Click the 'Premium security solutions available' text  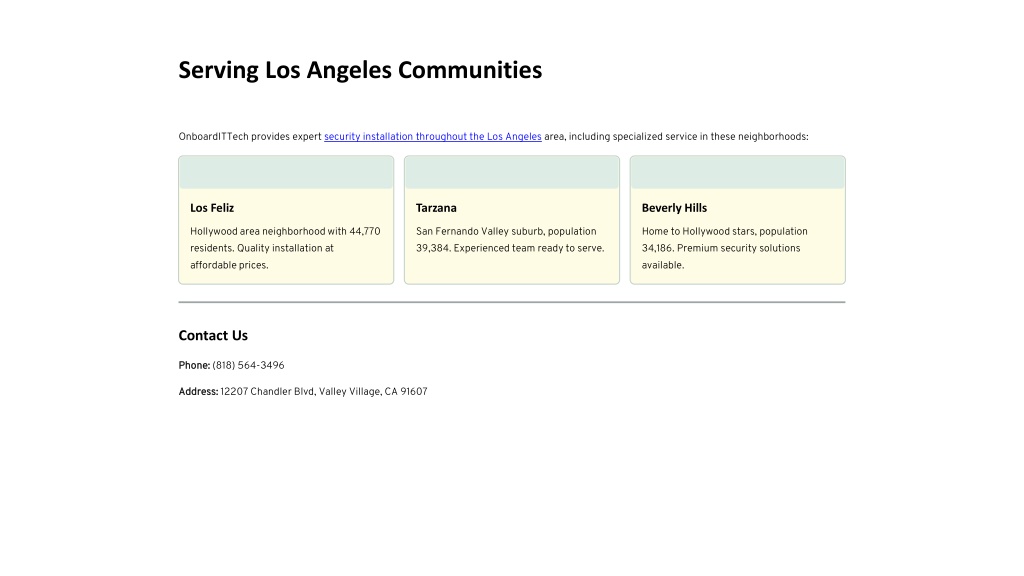coord(721,257)
